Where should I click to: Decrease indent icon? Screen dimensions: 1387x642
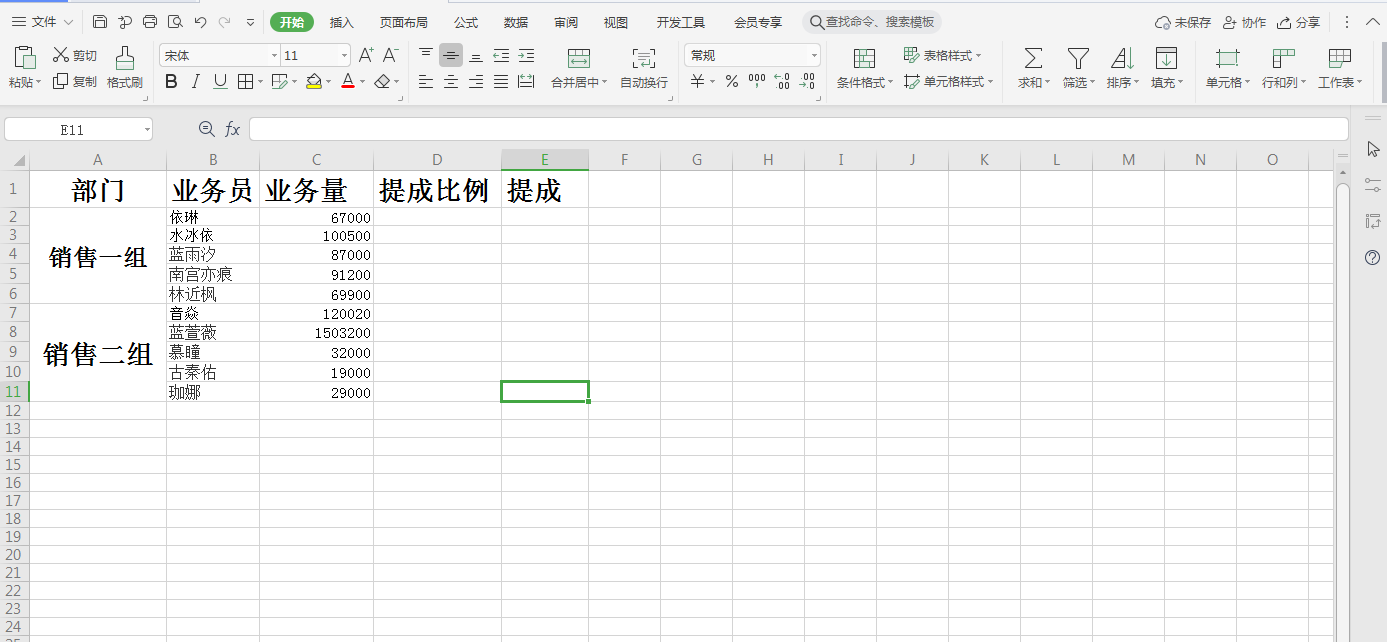click(x=501, y=56)
